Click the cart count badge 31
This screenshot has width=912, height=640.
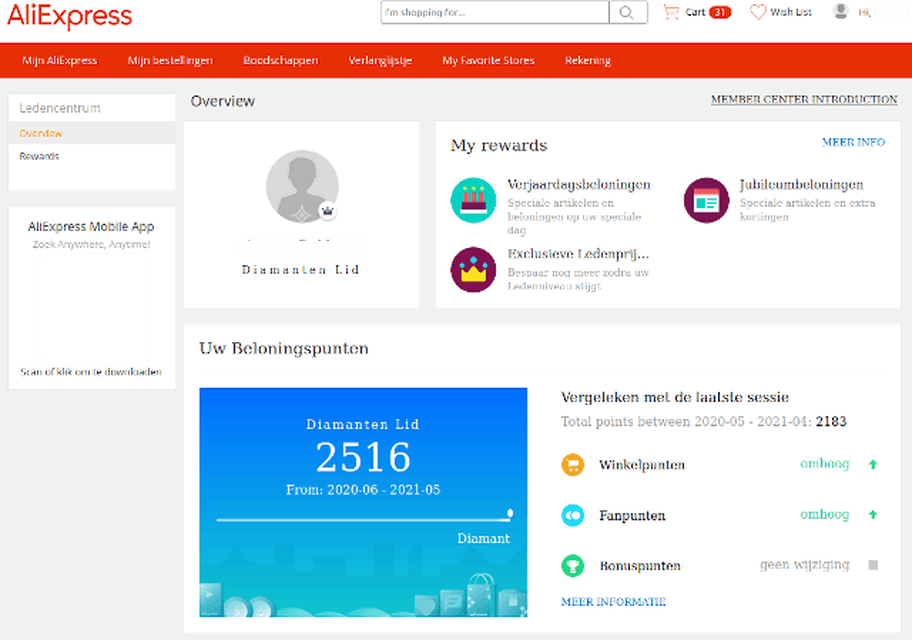(720, 12)
